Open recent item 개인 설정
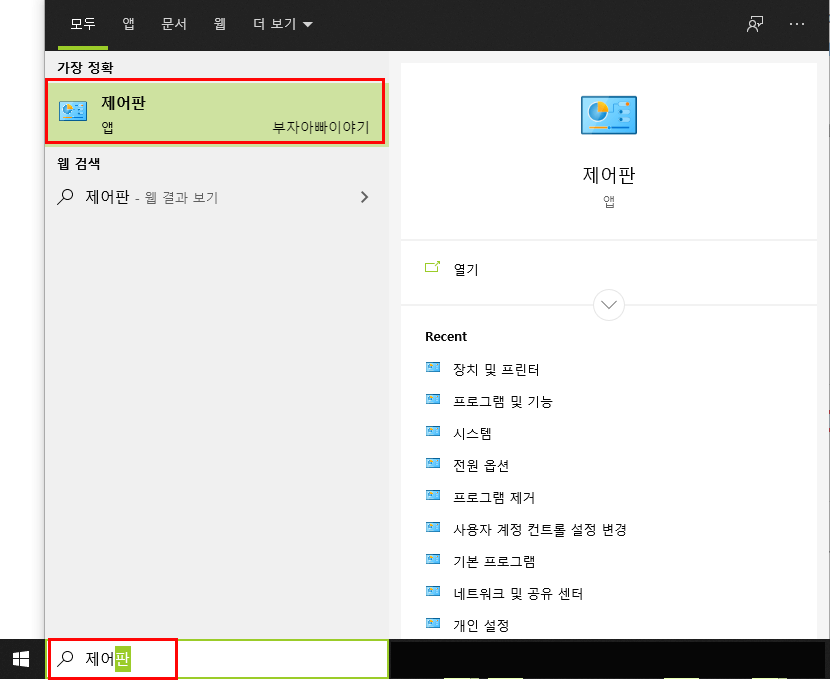The height and width of the screenshot is (680, 830). [481, 625]
